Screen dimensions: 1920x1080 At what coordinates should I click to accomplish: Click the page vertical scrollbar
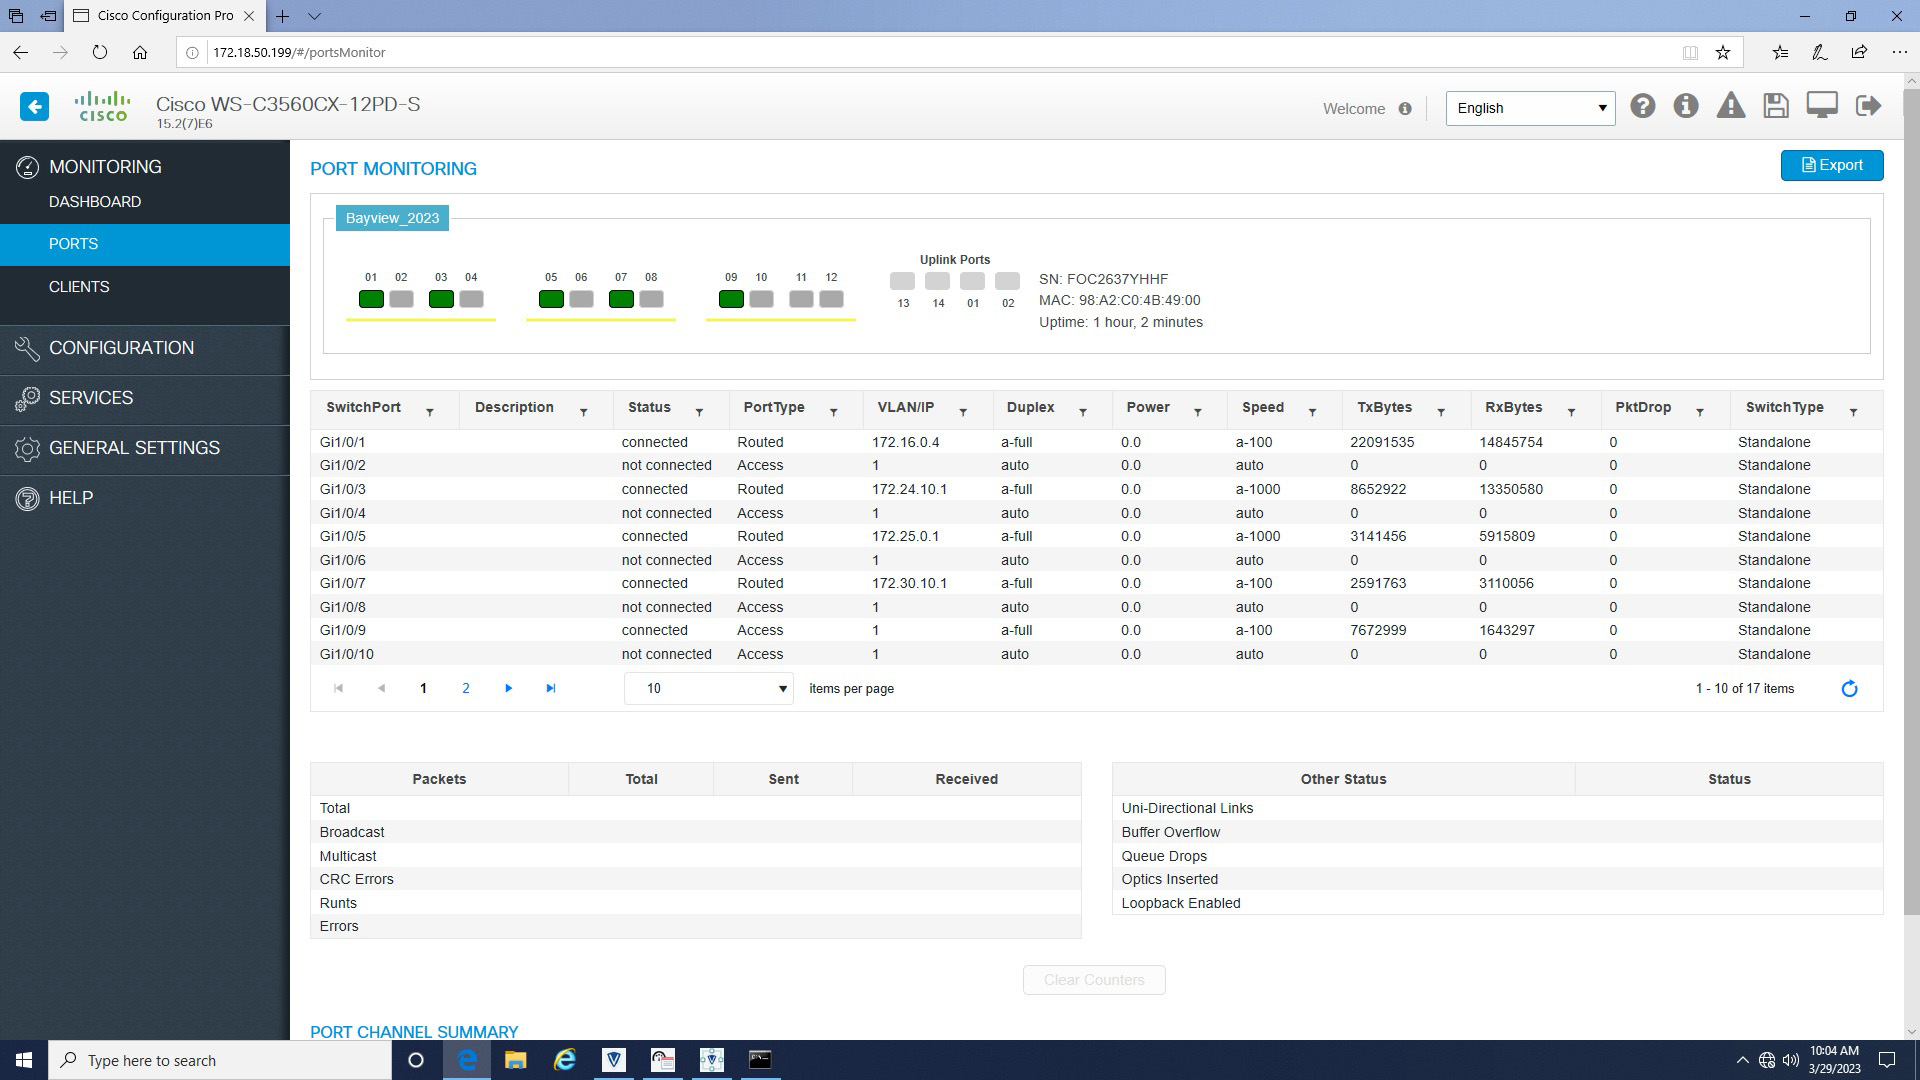point(1911,500)
